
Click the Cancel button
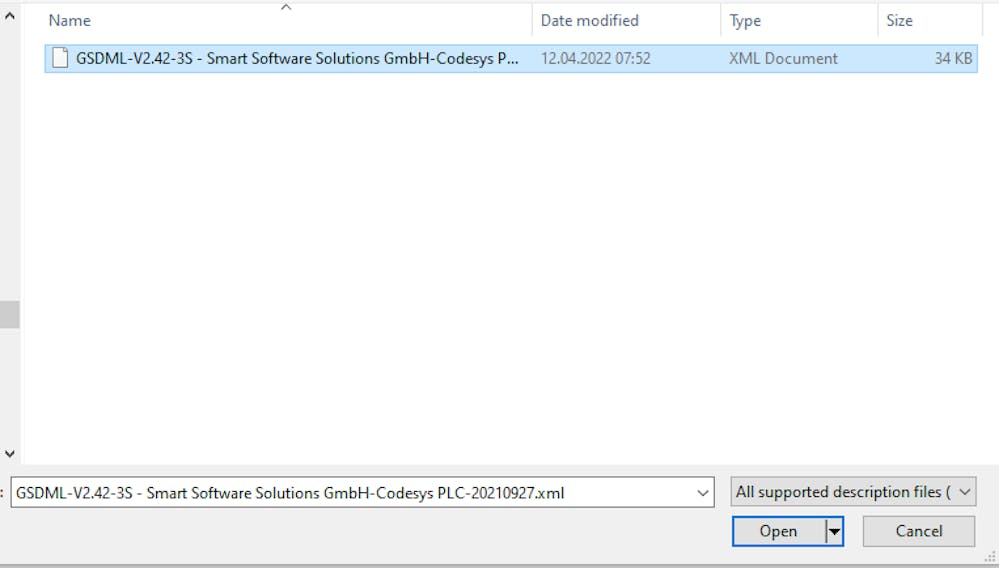click(x=919, y=531)
